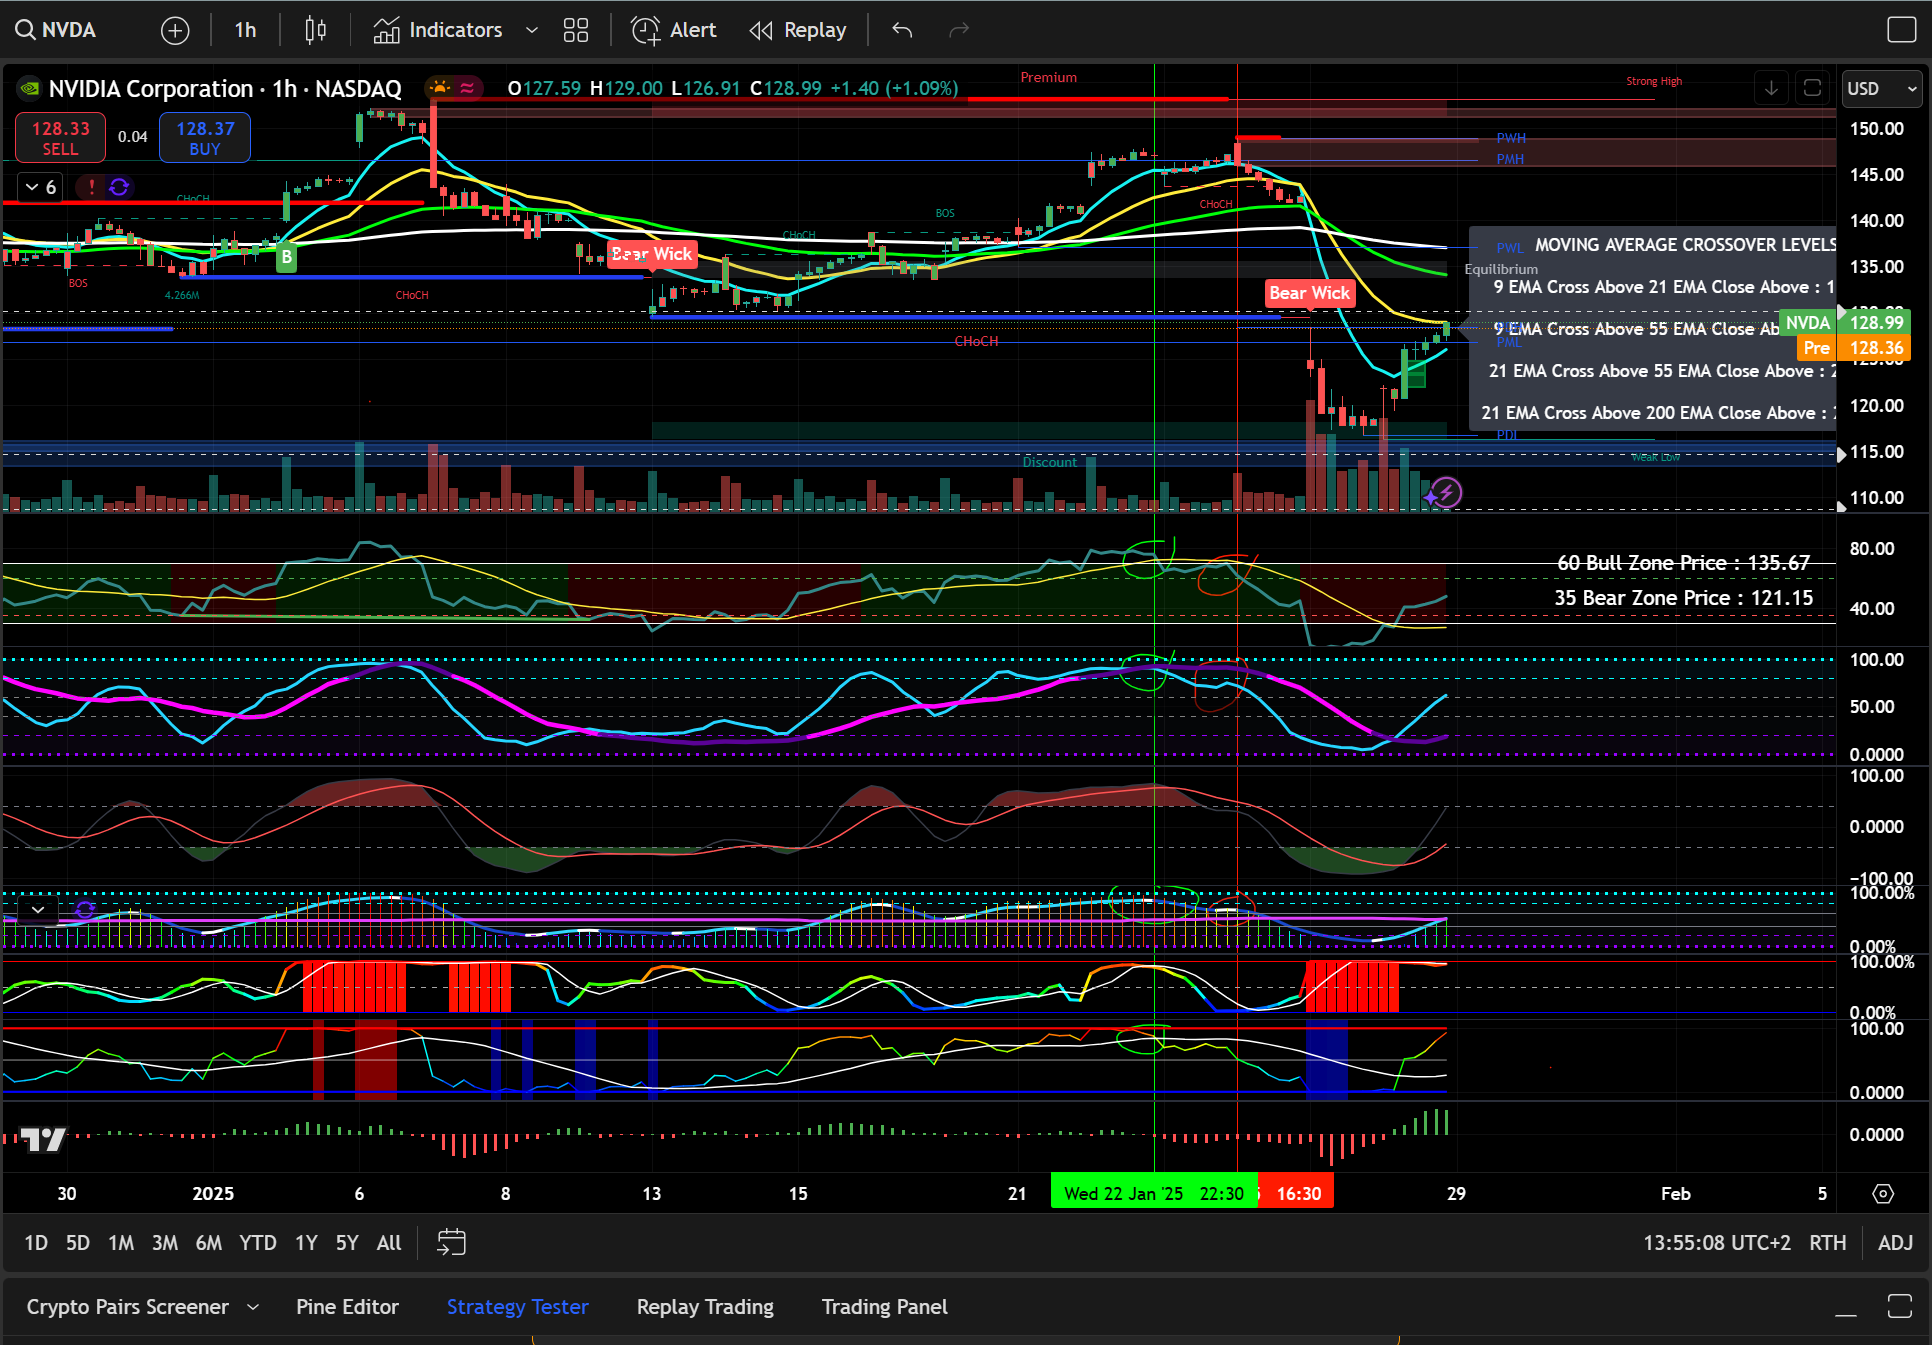Open the Replay Trading tab
The image size is (1932, 1345).
(705, 1307)
